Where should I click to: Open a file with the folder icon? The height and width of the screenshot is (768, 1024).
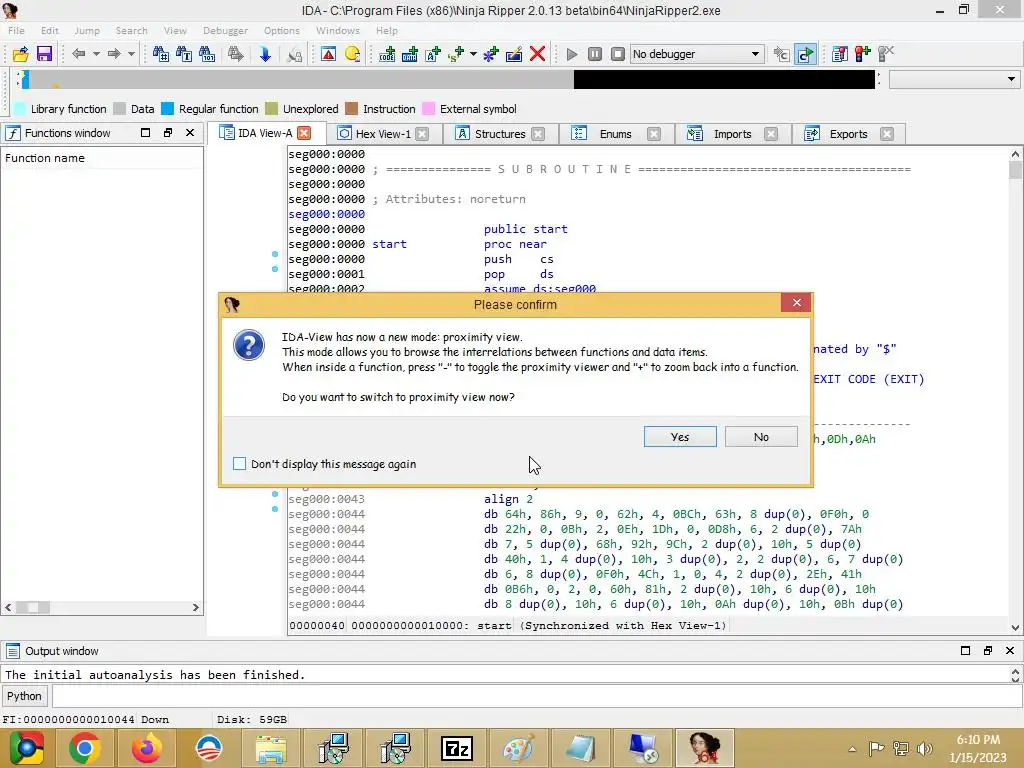coord(20,54)
